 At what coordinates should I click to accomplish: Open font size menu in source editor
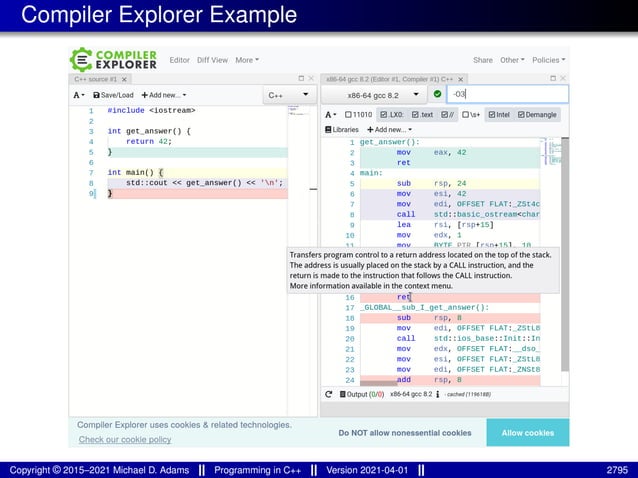pos(79,95)
